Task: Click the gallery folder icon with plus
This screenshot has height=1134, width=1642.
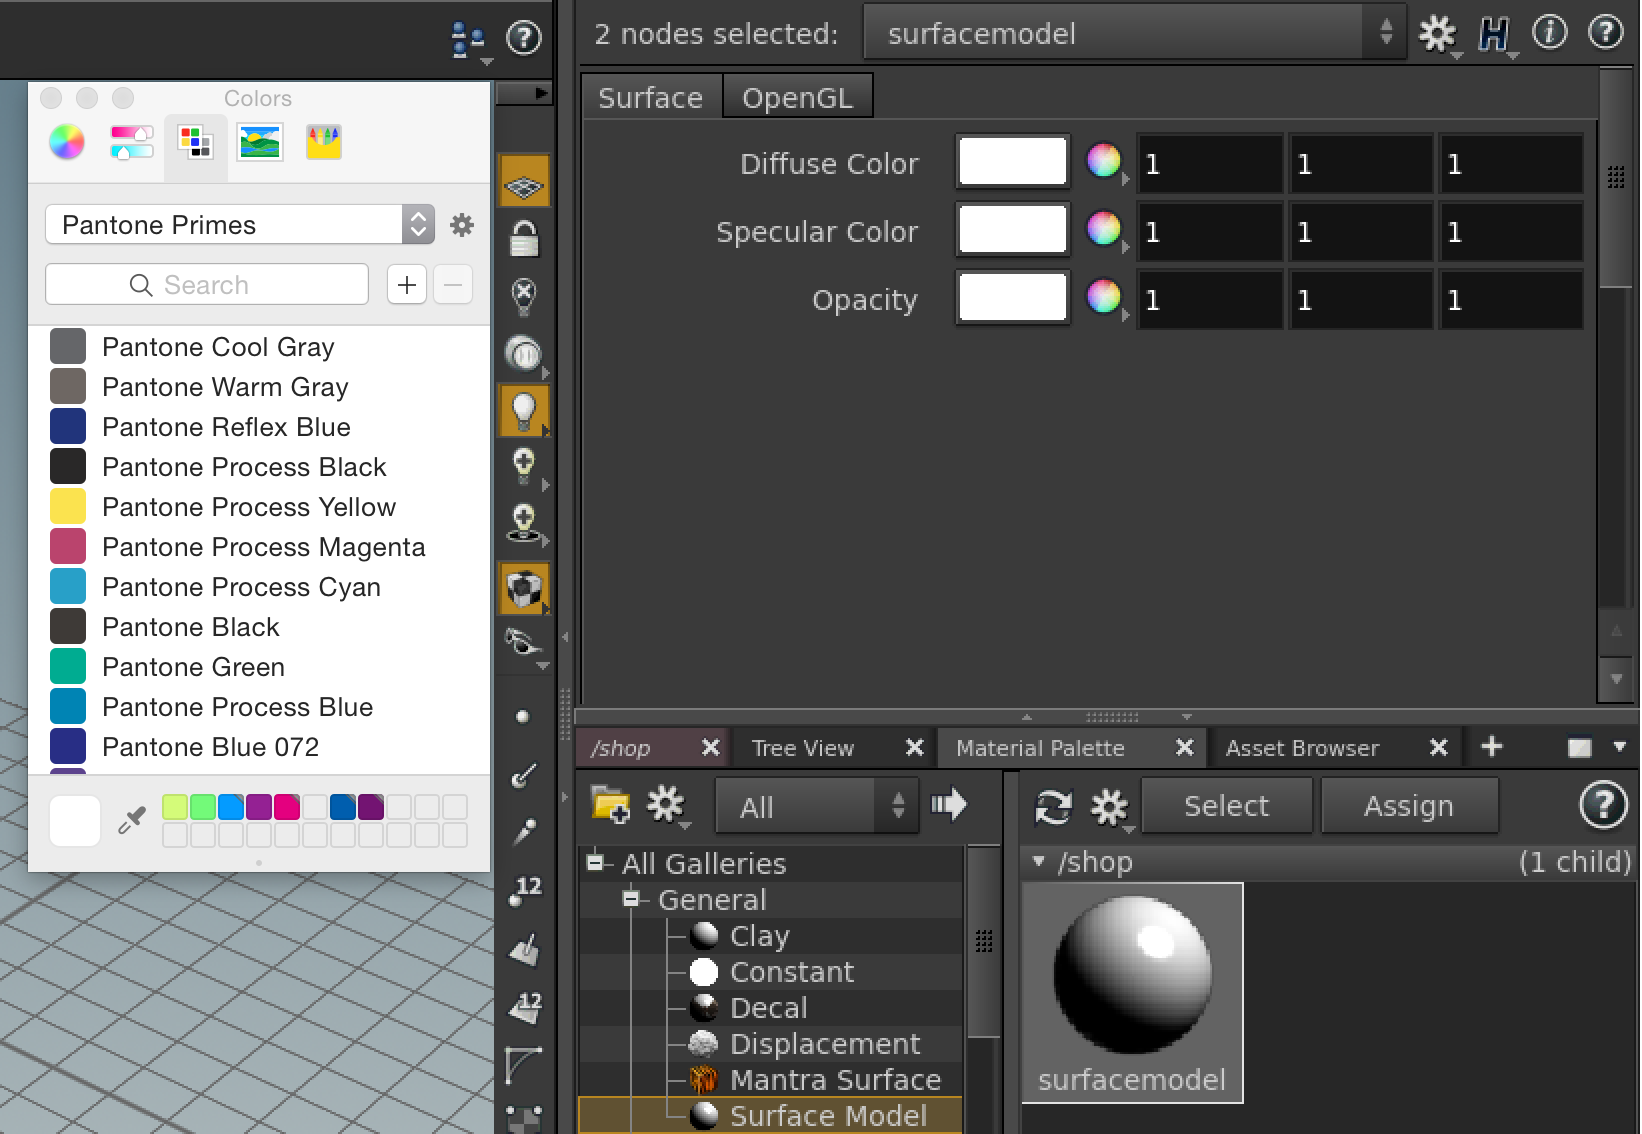Action: pos(611,804)
